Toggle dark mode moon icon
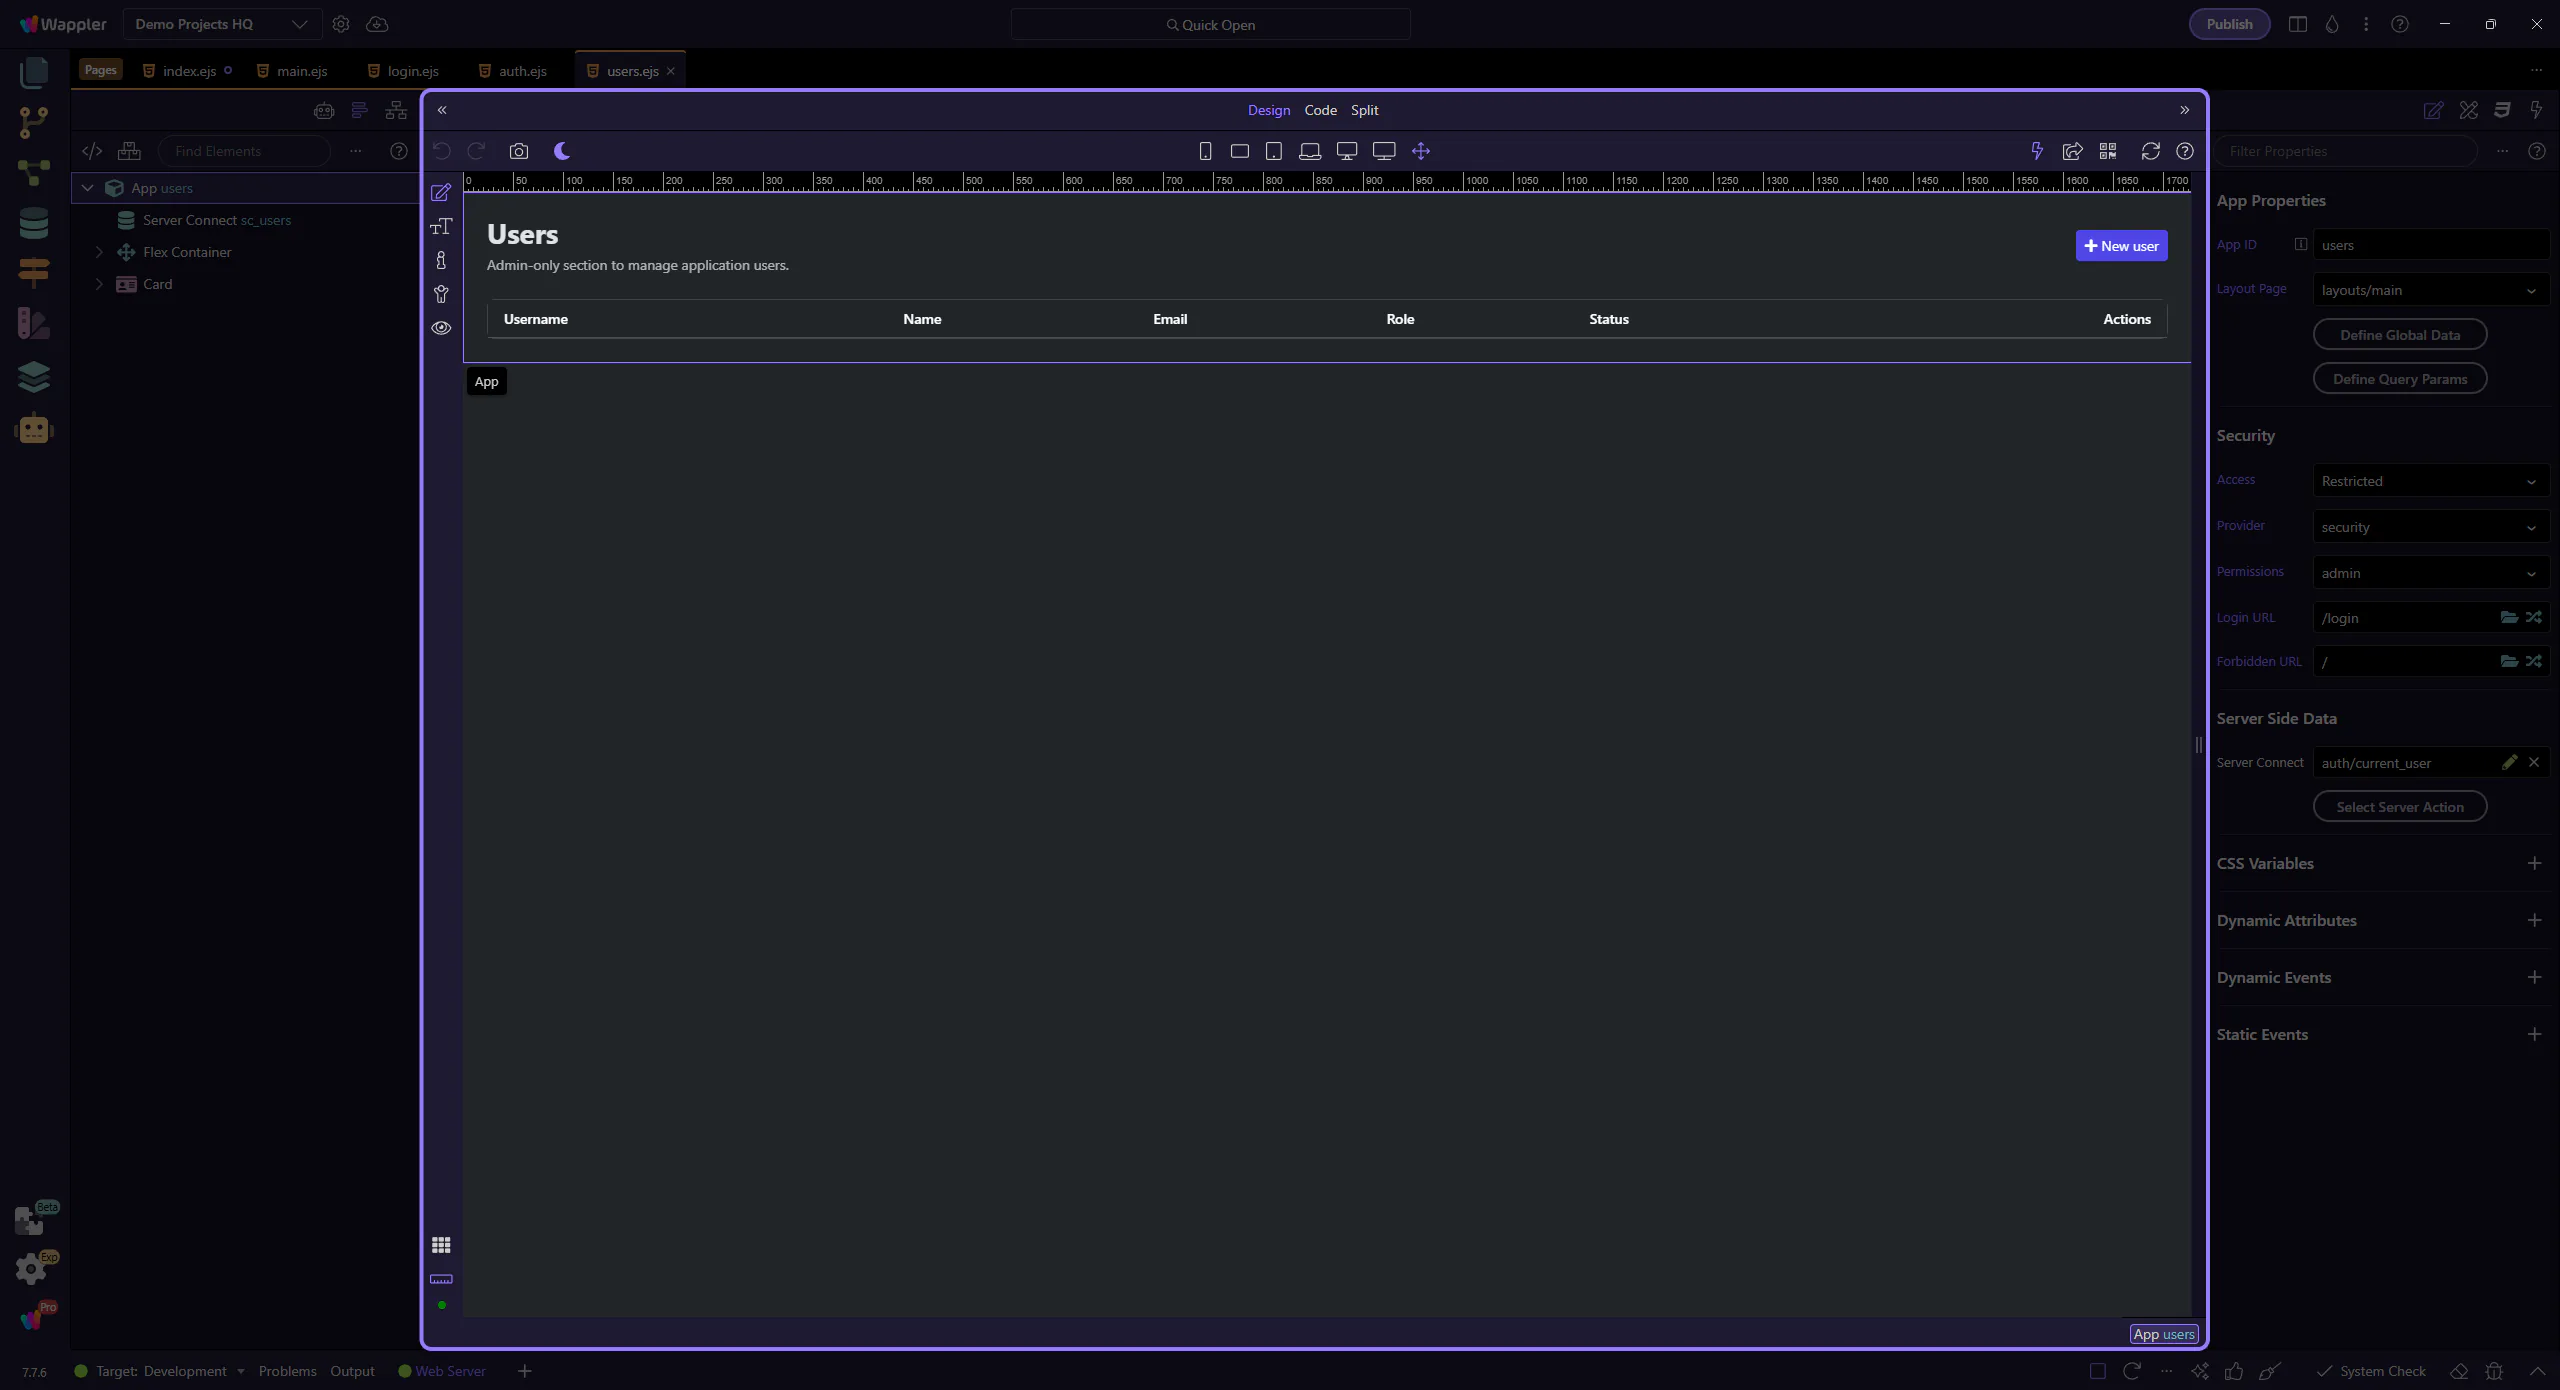The image size is (2560, 1390). [562, 151]
